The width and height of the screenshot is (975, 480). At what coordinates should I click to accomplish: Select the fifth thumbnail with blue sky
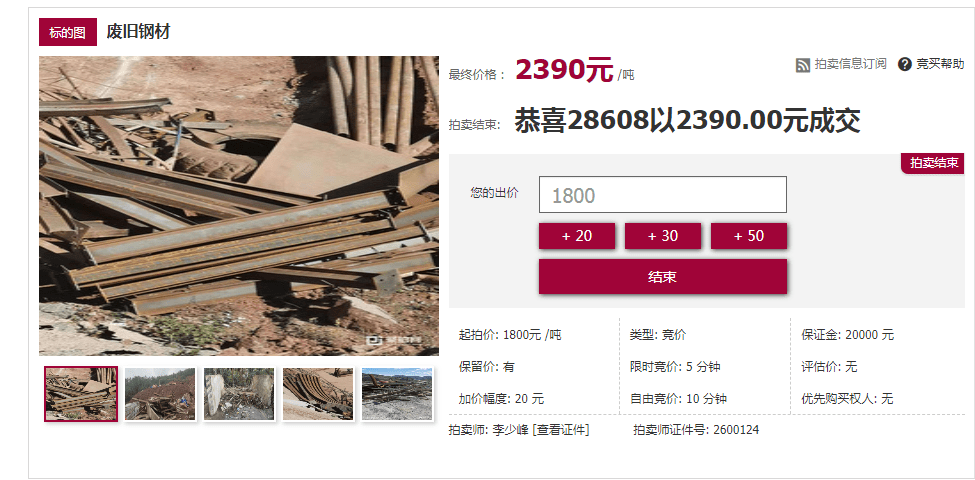(397, 394)
